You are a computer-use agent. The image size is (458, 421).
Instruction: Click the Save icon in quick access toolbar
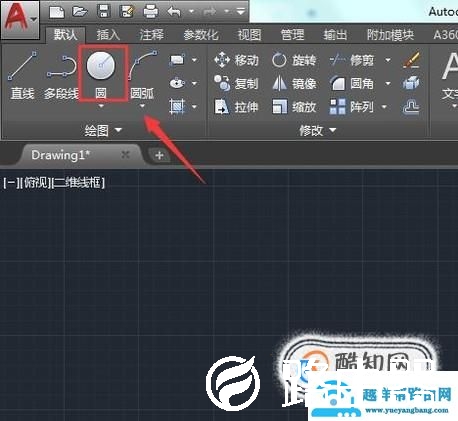pyautogui.click(x=104, y=12)
